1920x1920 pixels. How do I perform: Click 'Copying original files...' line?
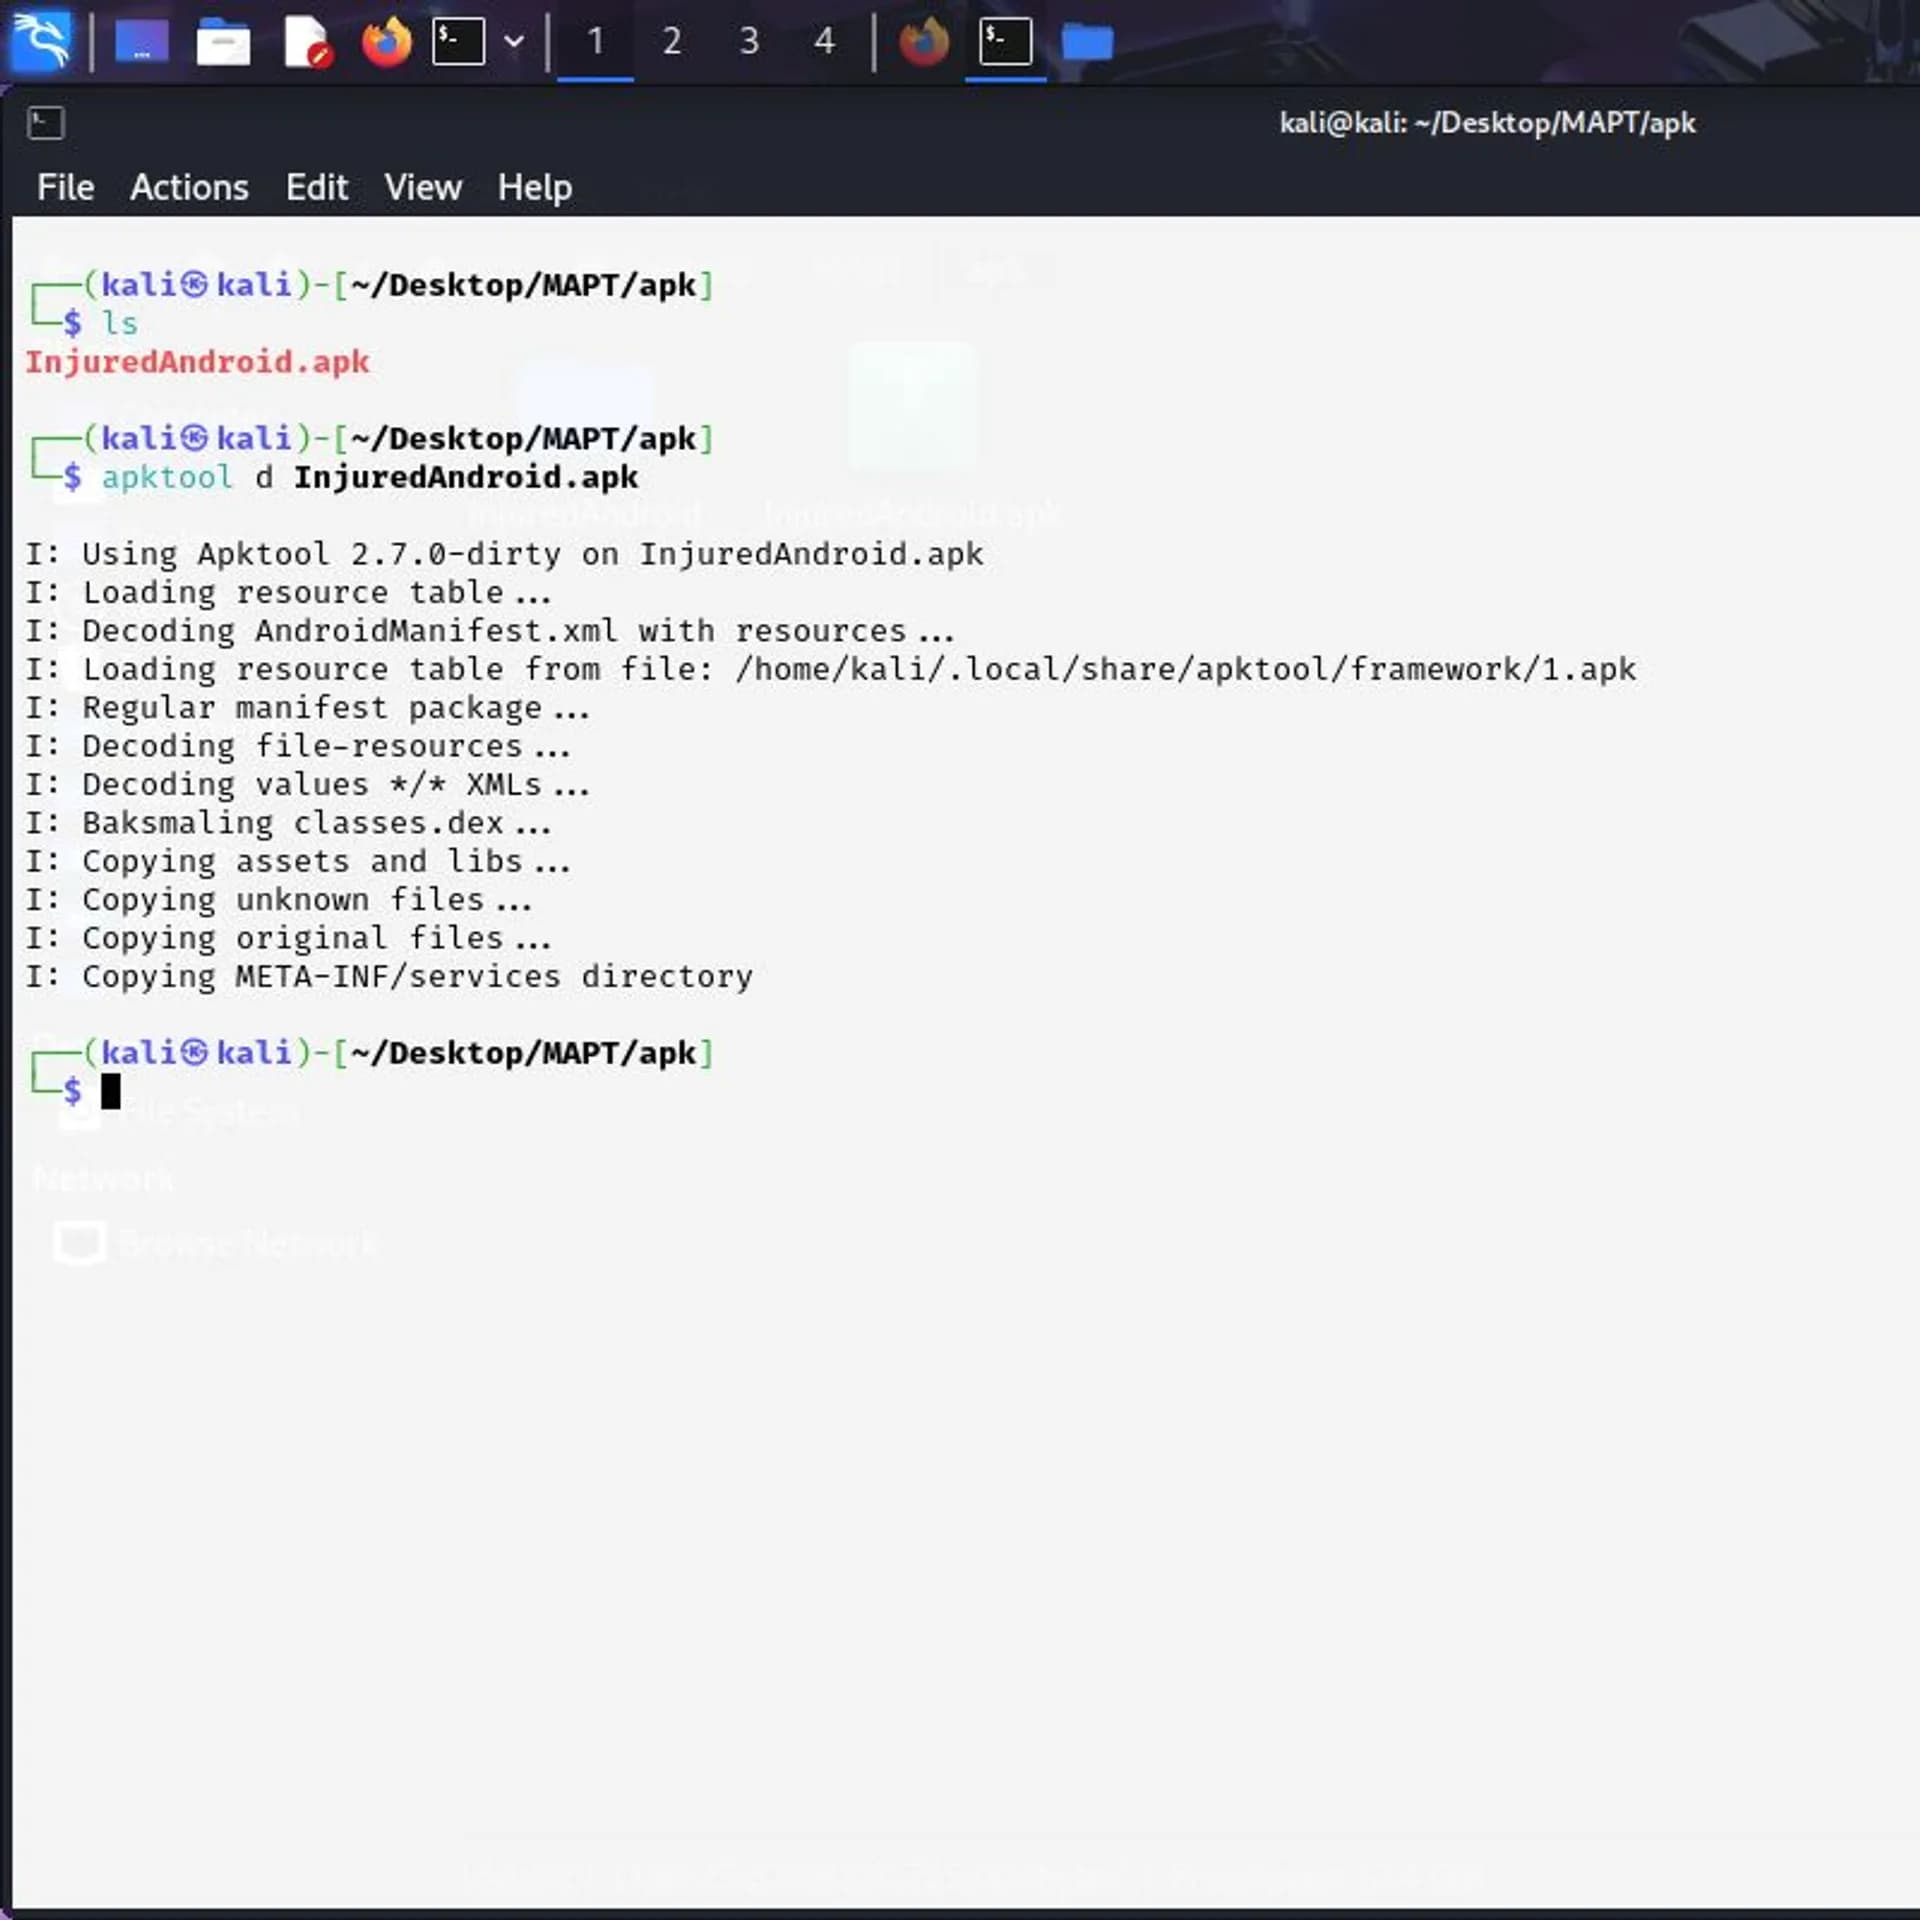click(x=288, y=938)
